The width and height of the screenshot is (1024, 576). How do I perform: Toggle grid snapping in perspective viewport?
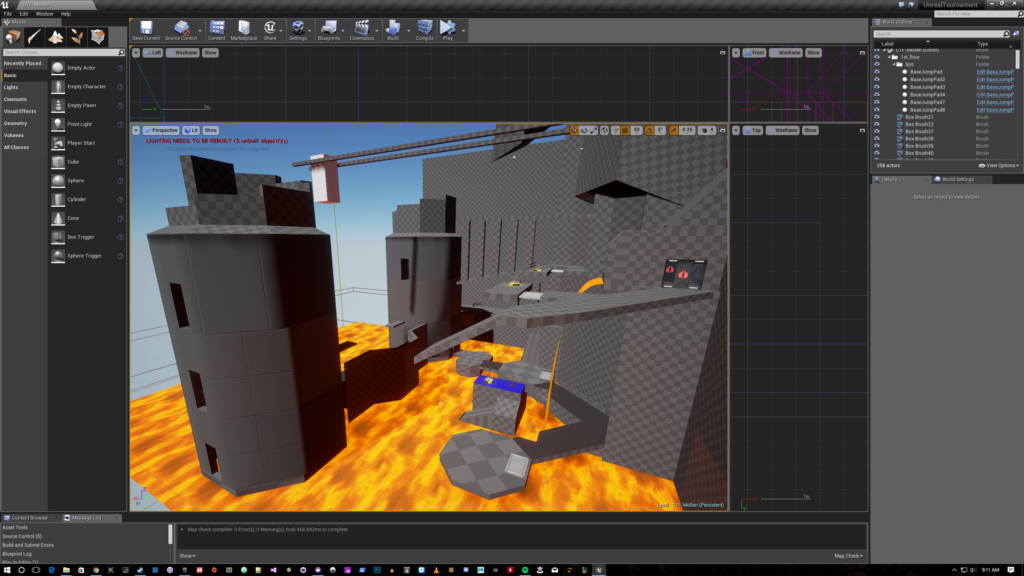625,131
